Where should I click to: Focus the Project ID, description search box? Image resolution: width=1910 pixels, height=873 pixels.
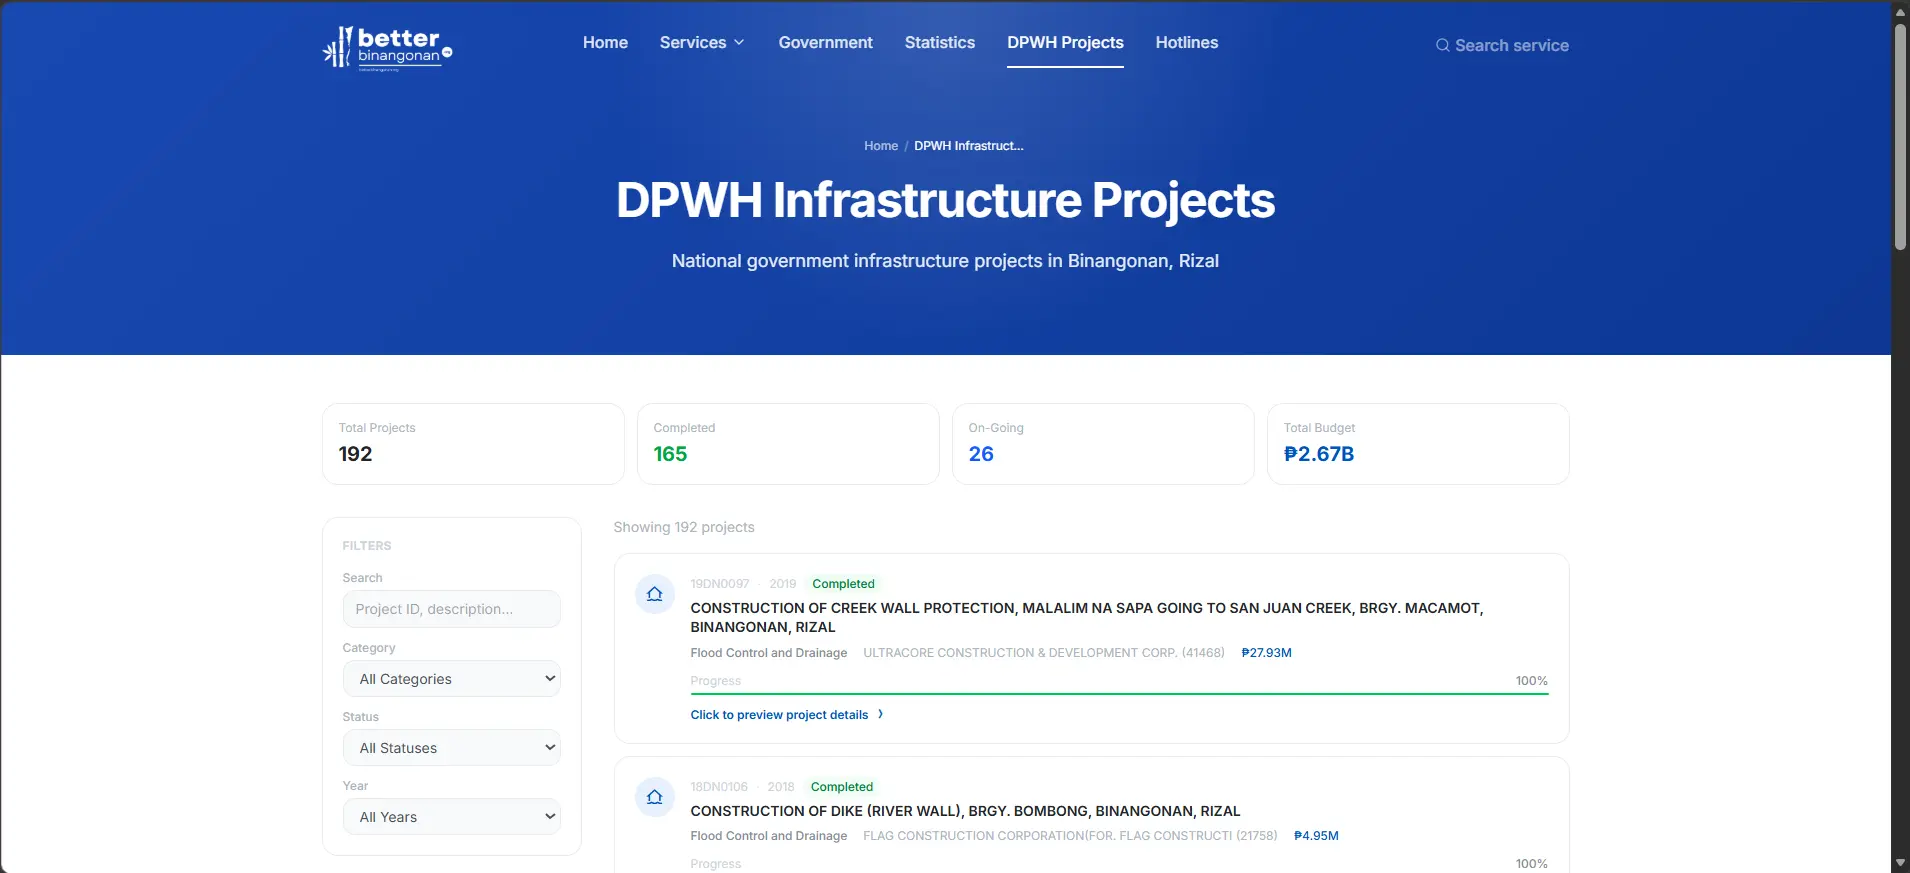pos(452,609)
